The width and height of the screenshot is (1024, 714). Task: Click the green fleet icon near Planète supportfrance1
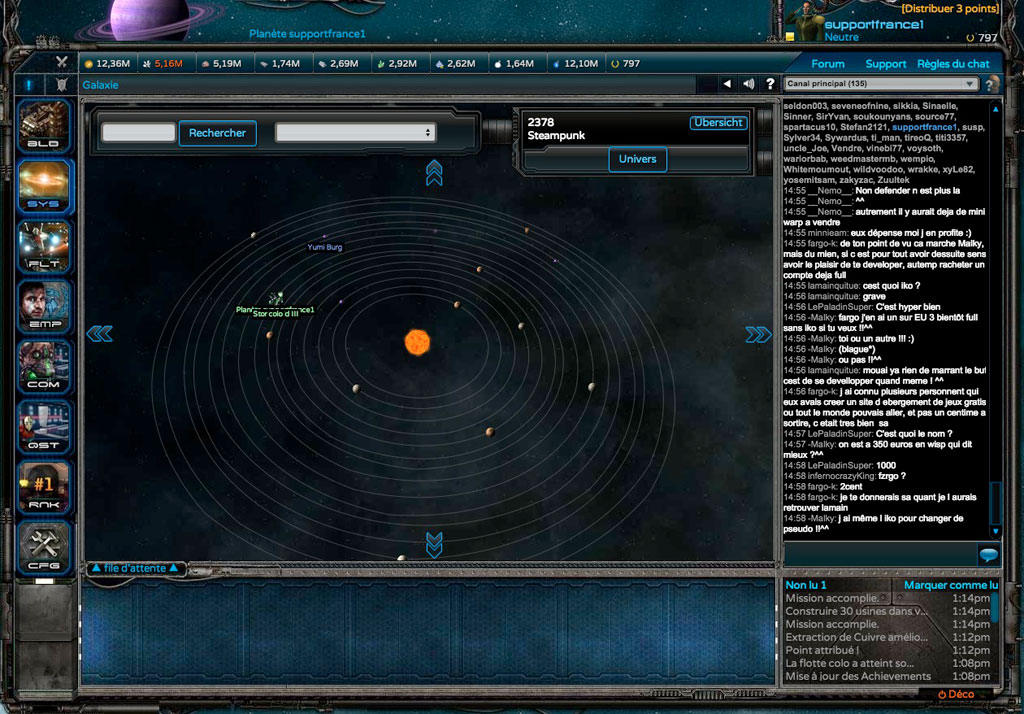point(276,299)
